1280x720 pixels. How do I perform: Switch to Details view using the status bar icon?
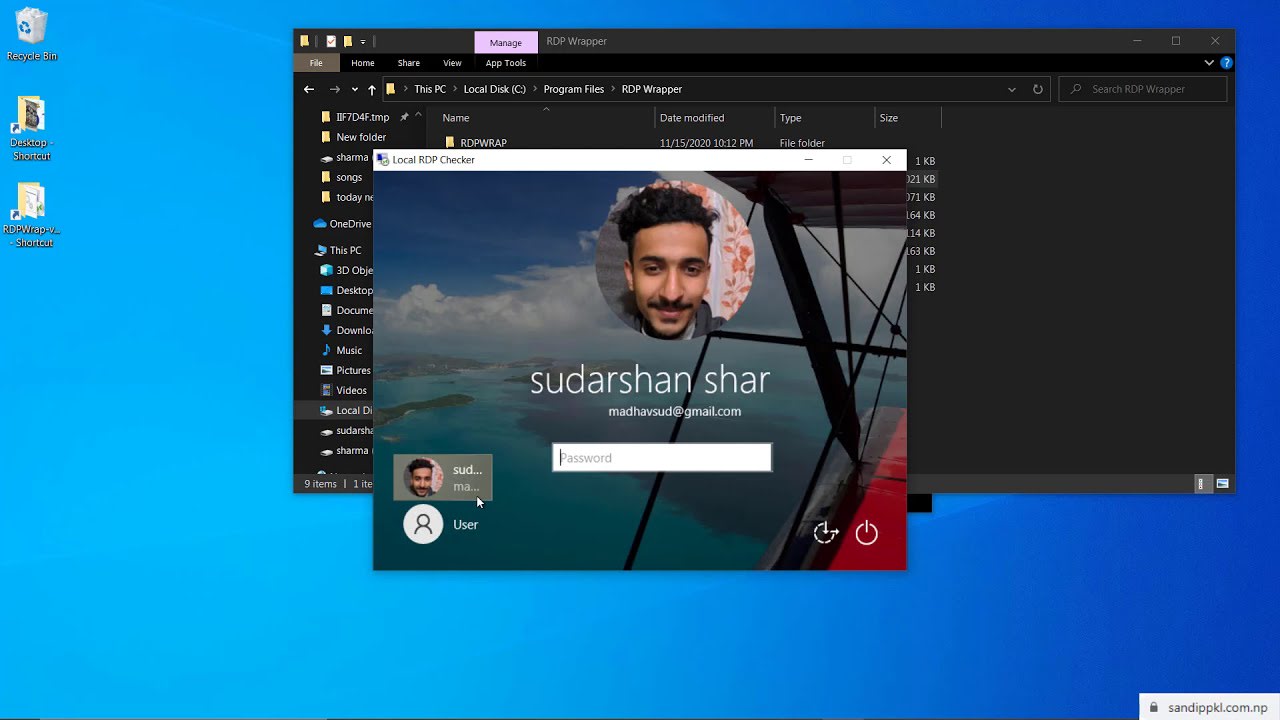1200,483
